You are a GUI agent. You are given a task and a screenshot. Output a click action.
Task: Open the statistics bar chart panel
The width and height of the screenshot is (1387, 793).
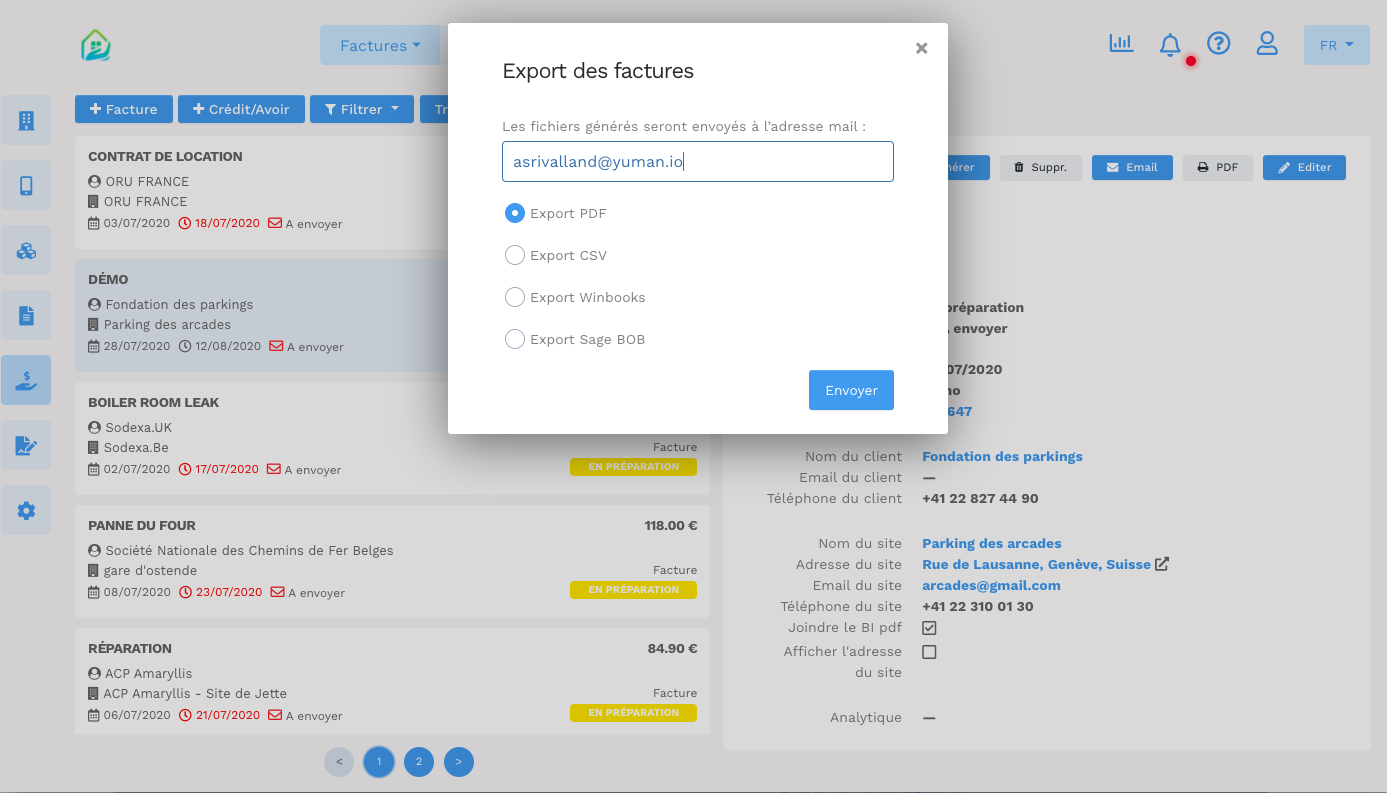pos(1120,43)
